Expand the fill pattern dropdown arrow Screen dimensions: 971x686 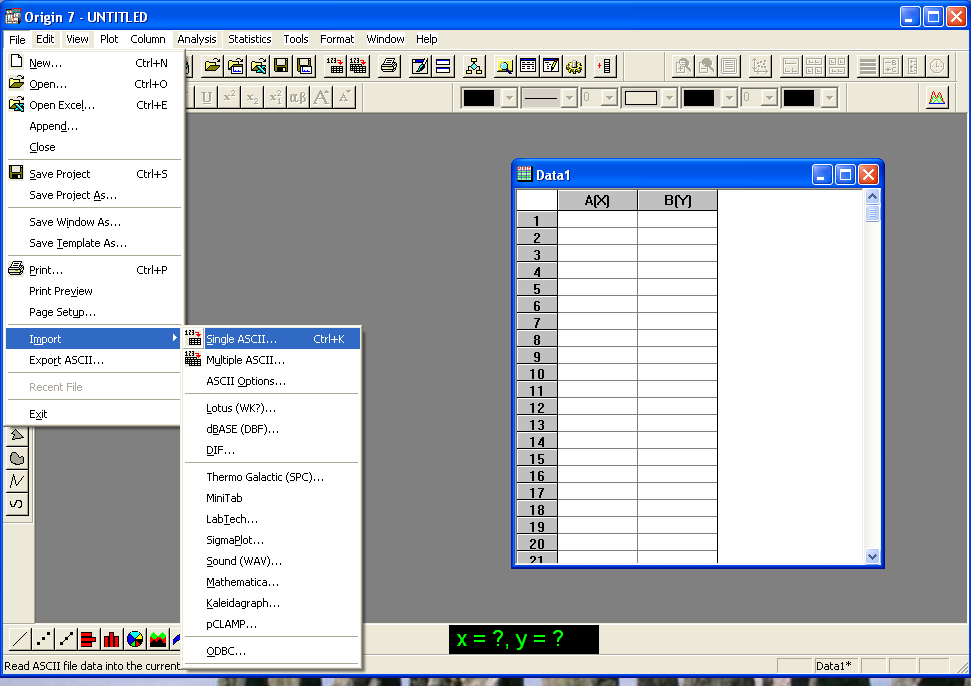669,98
